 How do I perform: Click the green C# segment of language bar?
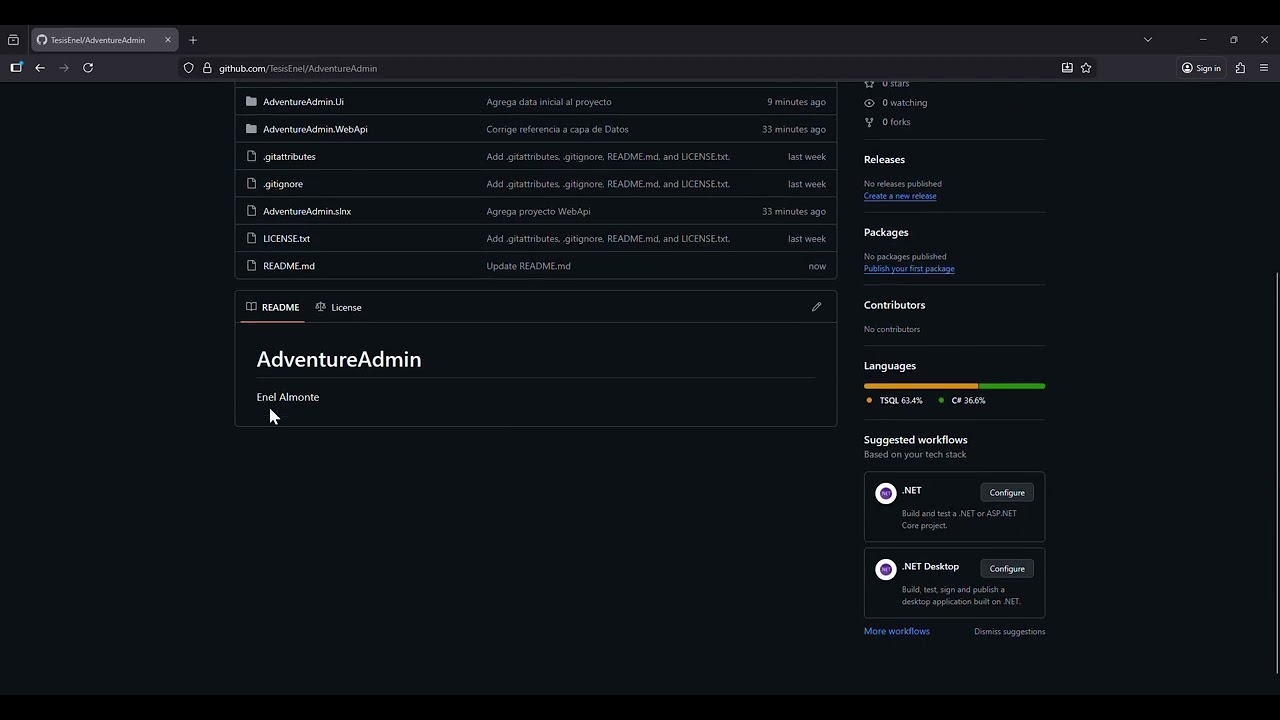coord(1012,386)
